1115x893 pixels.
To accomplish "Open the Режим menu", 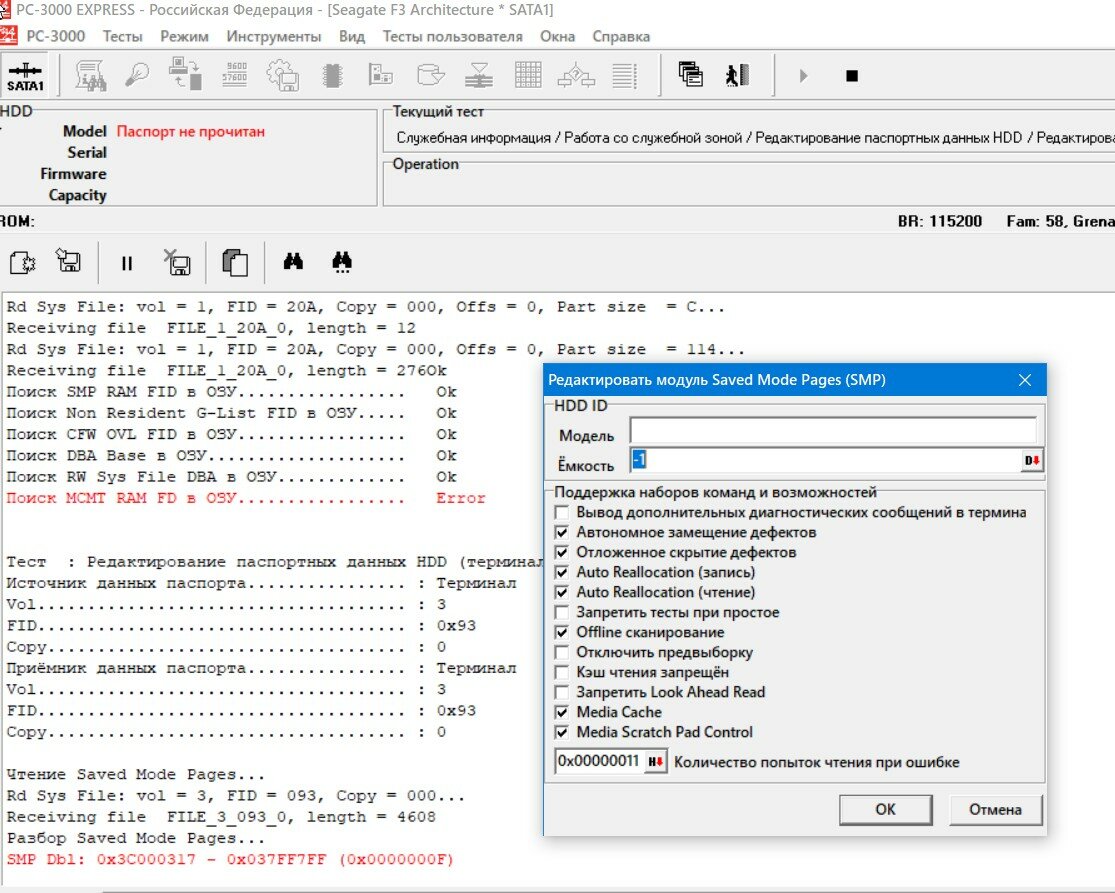I will point(184,36).
